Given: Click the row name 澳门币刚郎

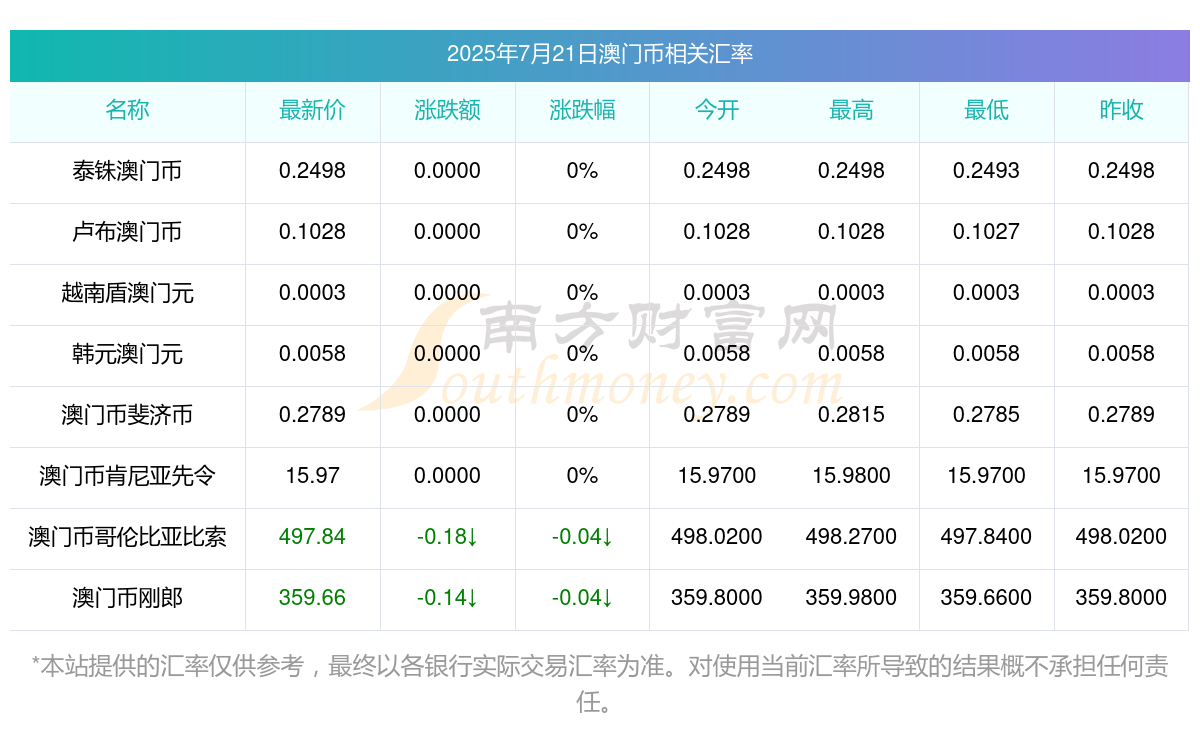Looking at the screenshot, I should coord(127,598).
